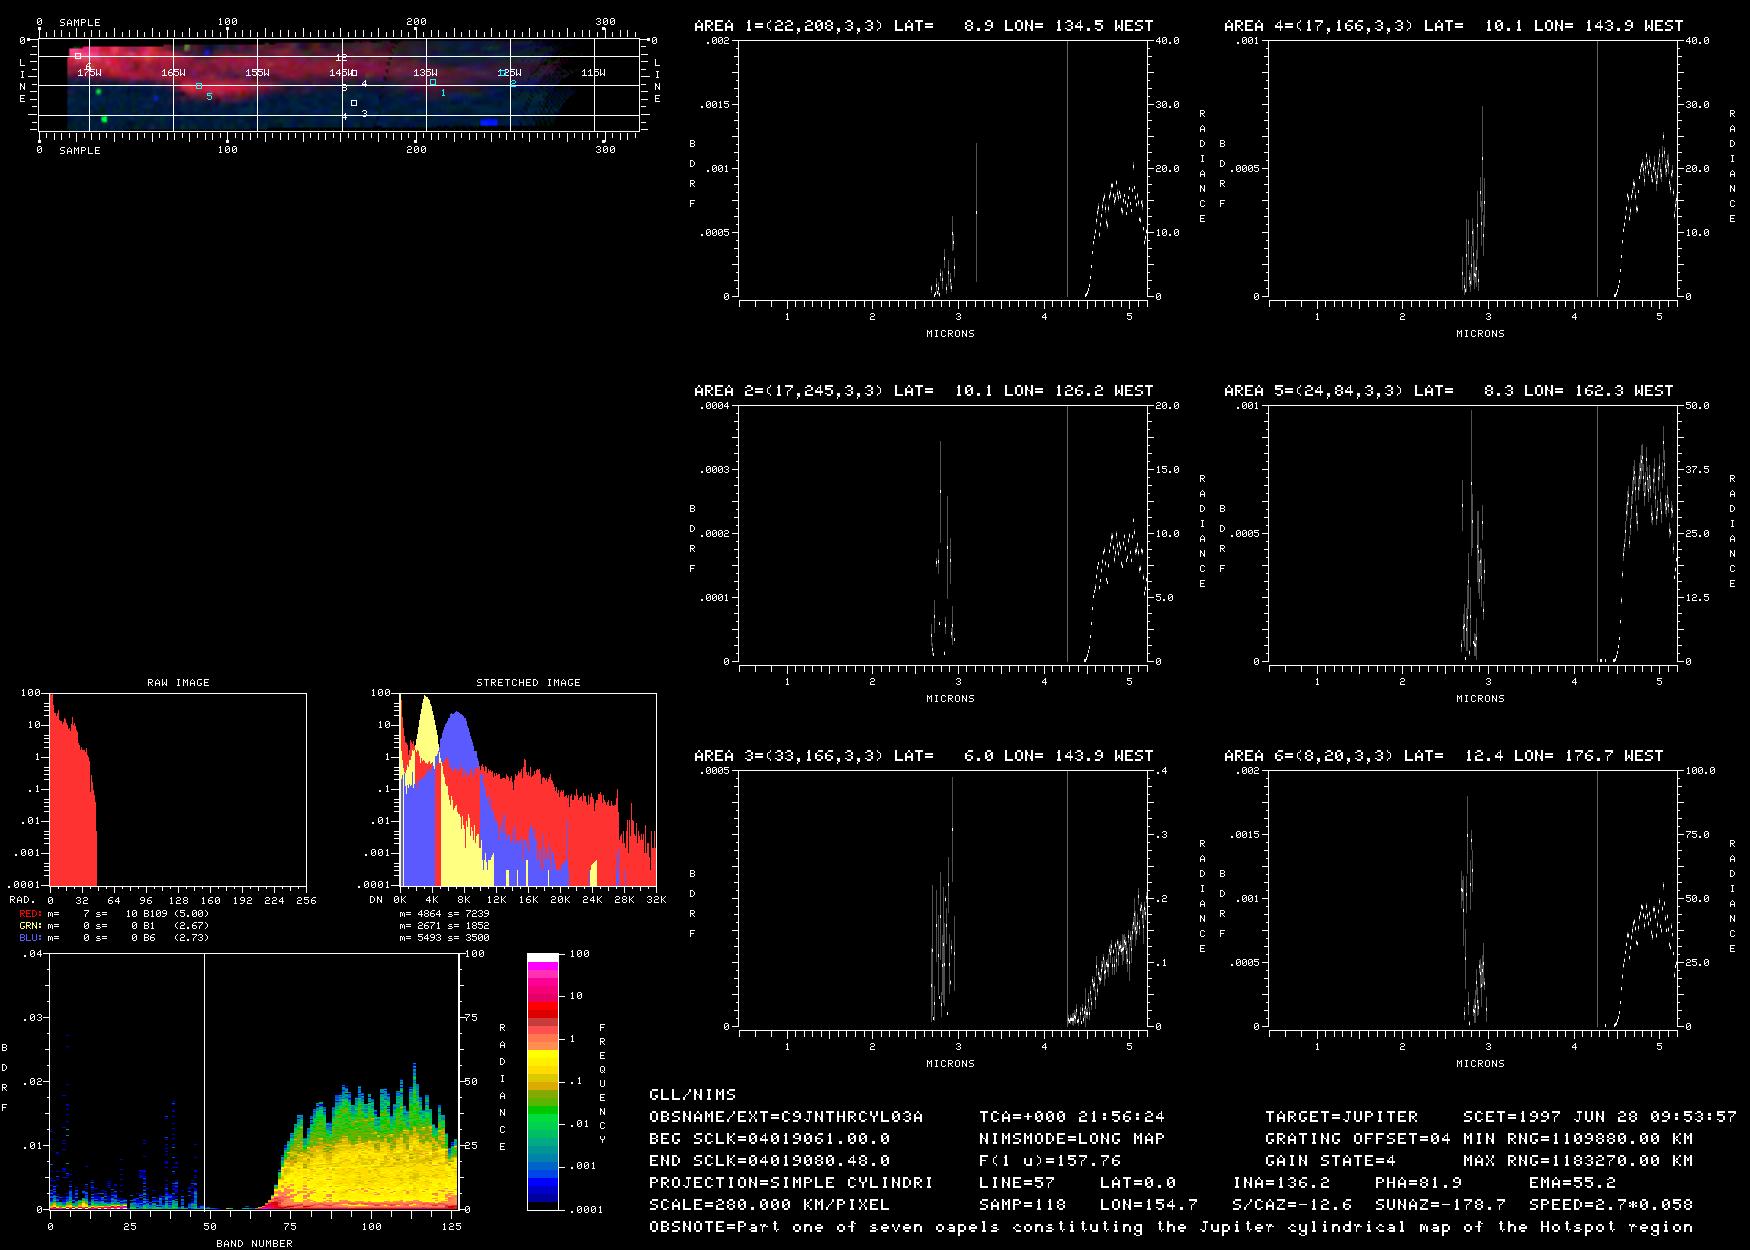Screen dimensions: 1750x1250
Task: Select the BLU channel legend label
Action: click(x=30, y=938)
